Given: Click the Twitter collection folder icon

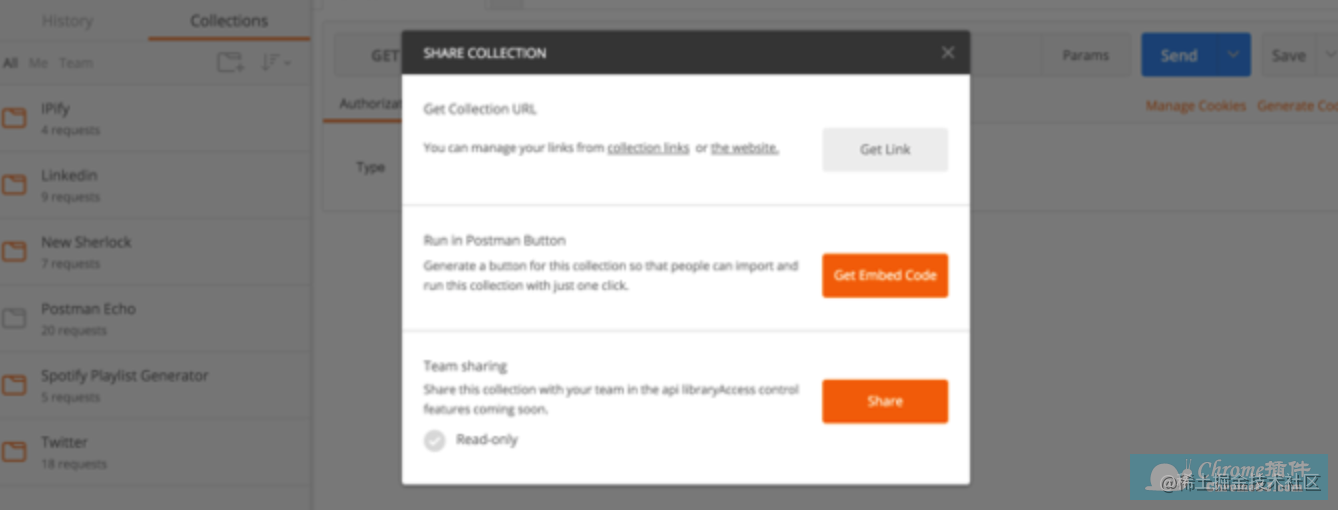Looking at the screenshot, I should [x=14, y=452].
